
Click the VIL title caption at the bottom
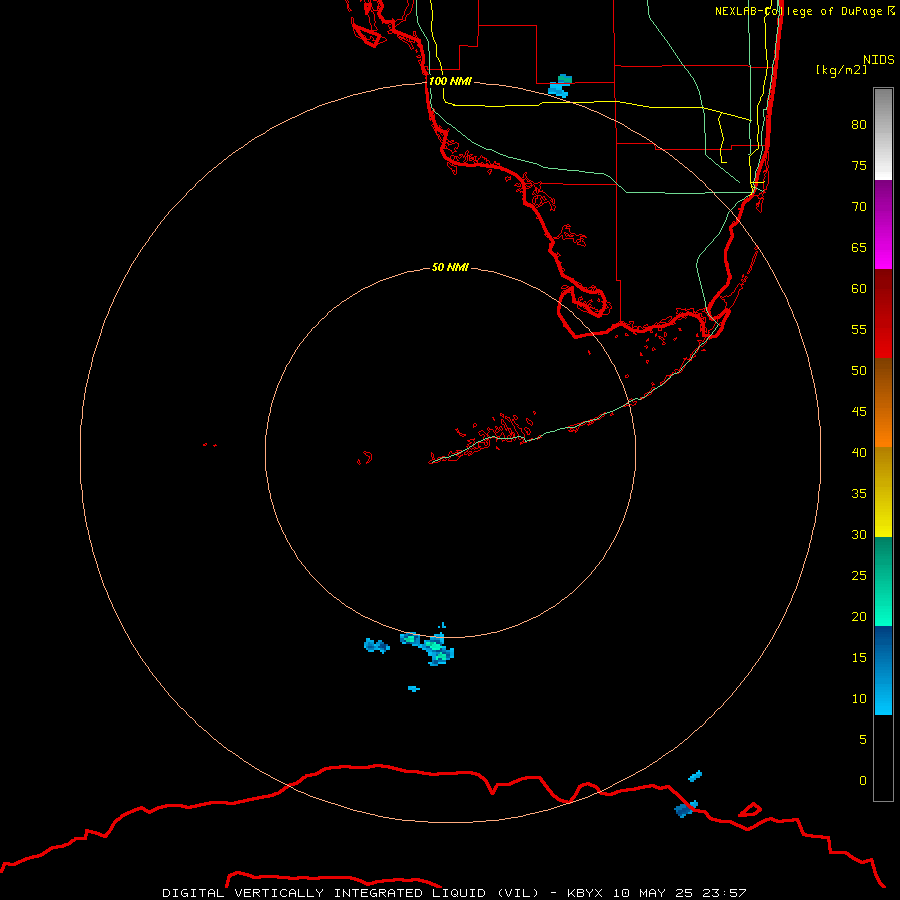click(x=454, y=893)
